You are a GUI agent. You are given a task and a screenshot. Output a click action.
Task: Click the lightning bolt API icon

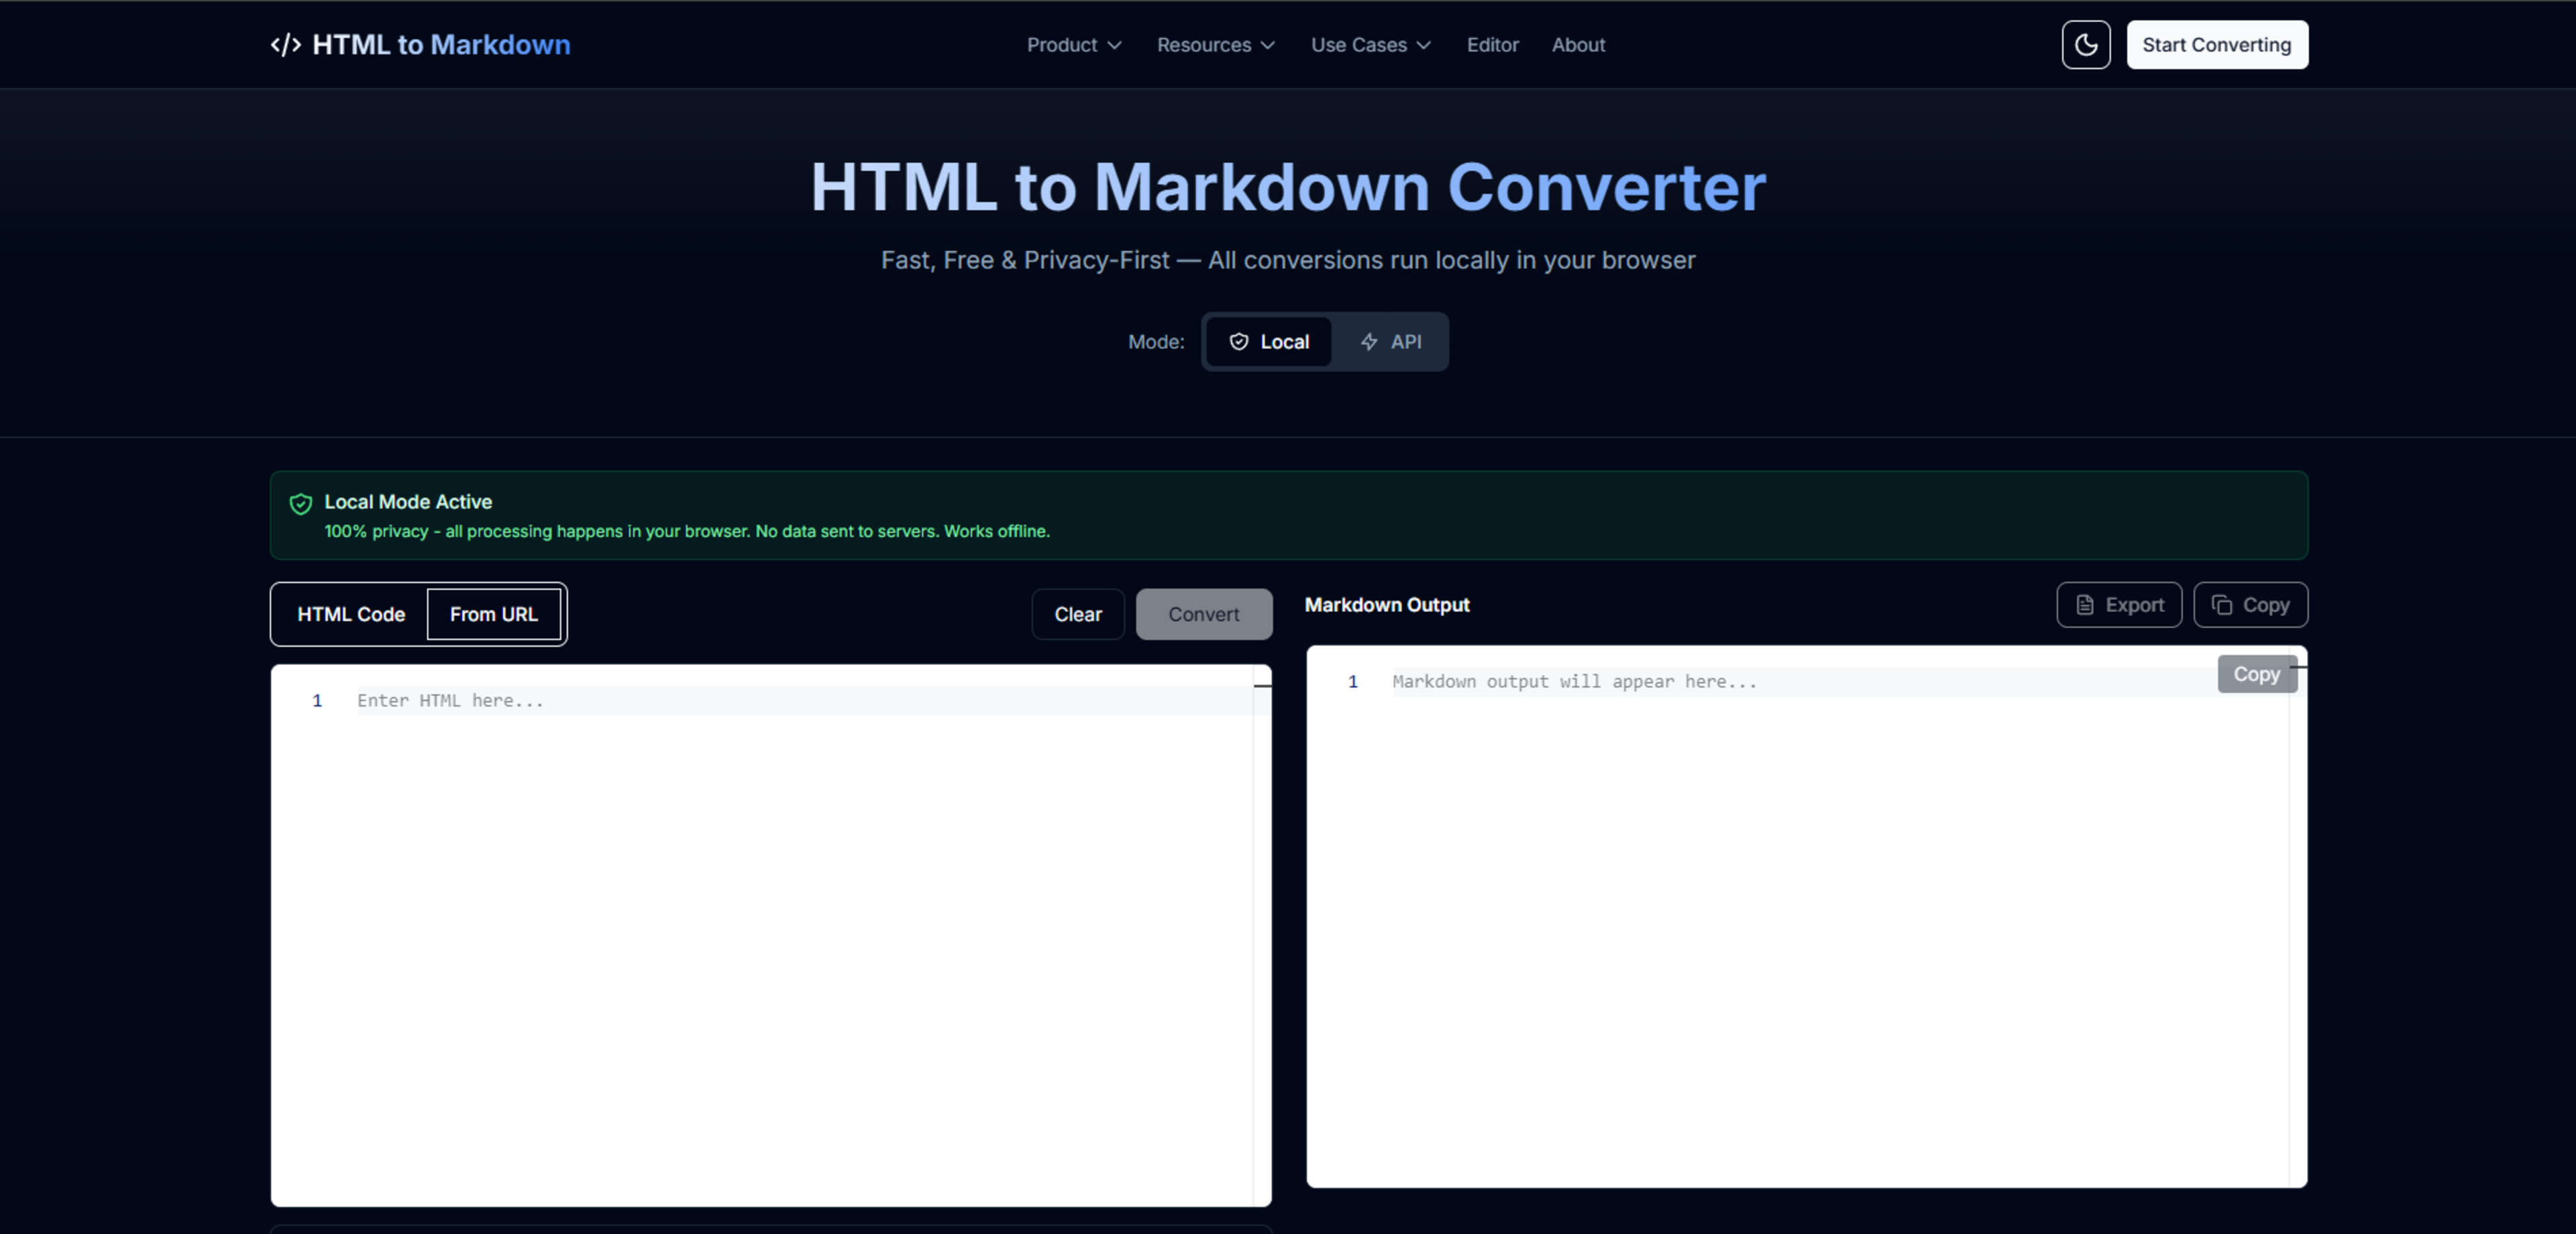coord(1369,342)
